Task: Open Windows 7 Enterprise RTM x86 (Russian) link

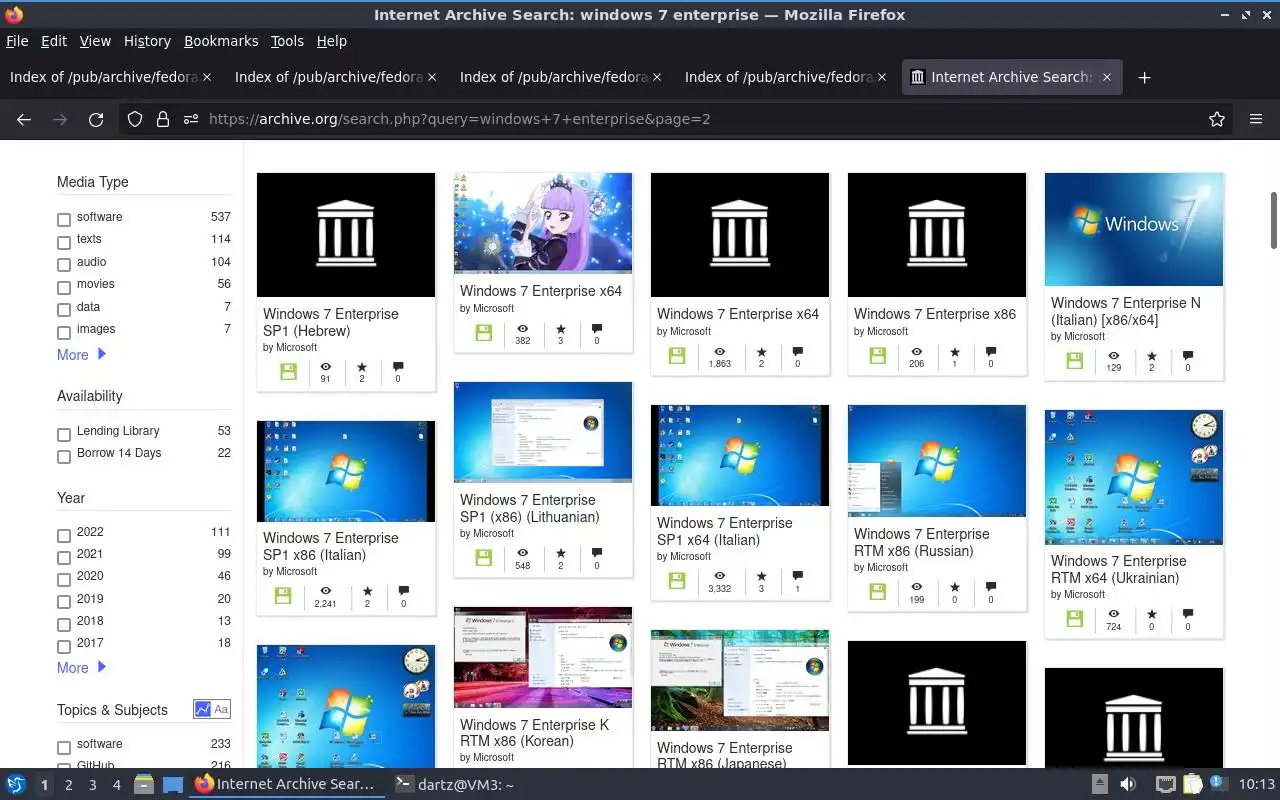Action: pyautogui.click(x=922, y=542)
